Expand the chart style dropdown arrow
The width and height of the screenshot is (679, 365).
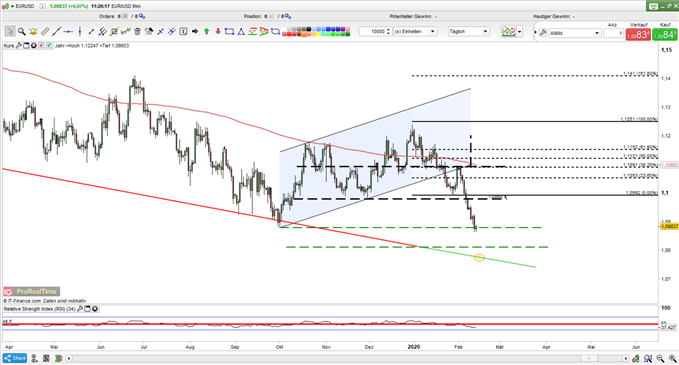click(520, 32)
